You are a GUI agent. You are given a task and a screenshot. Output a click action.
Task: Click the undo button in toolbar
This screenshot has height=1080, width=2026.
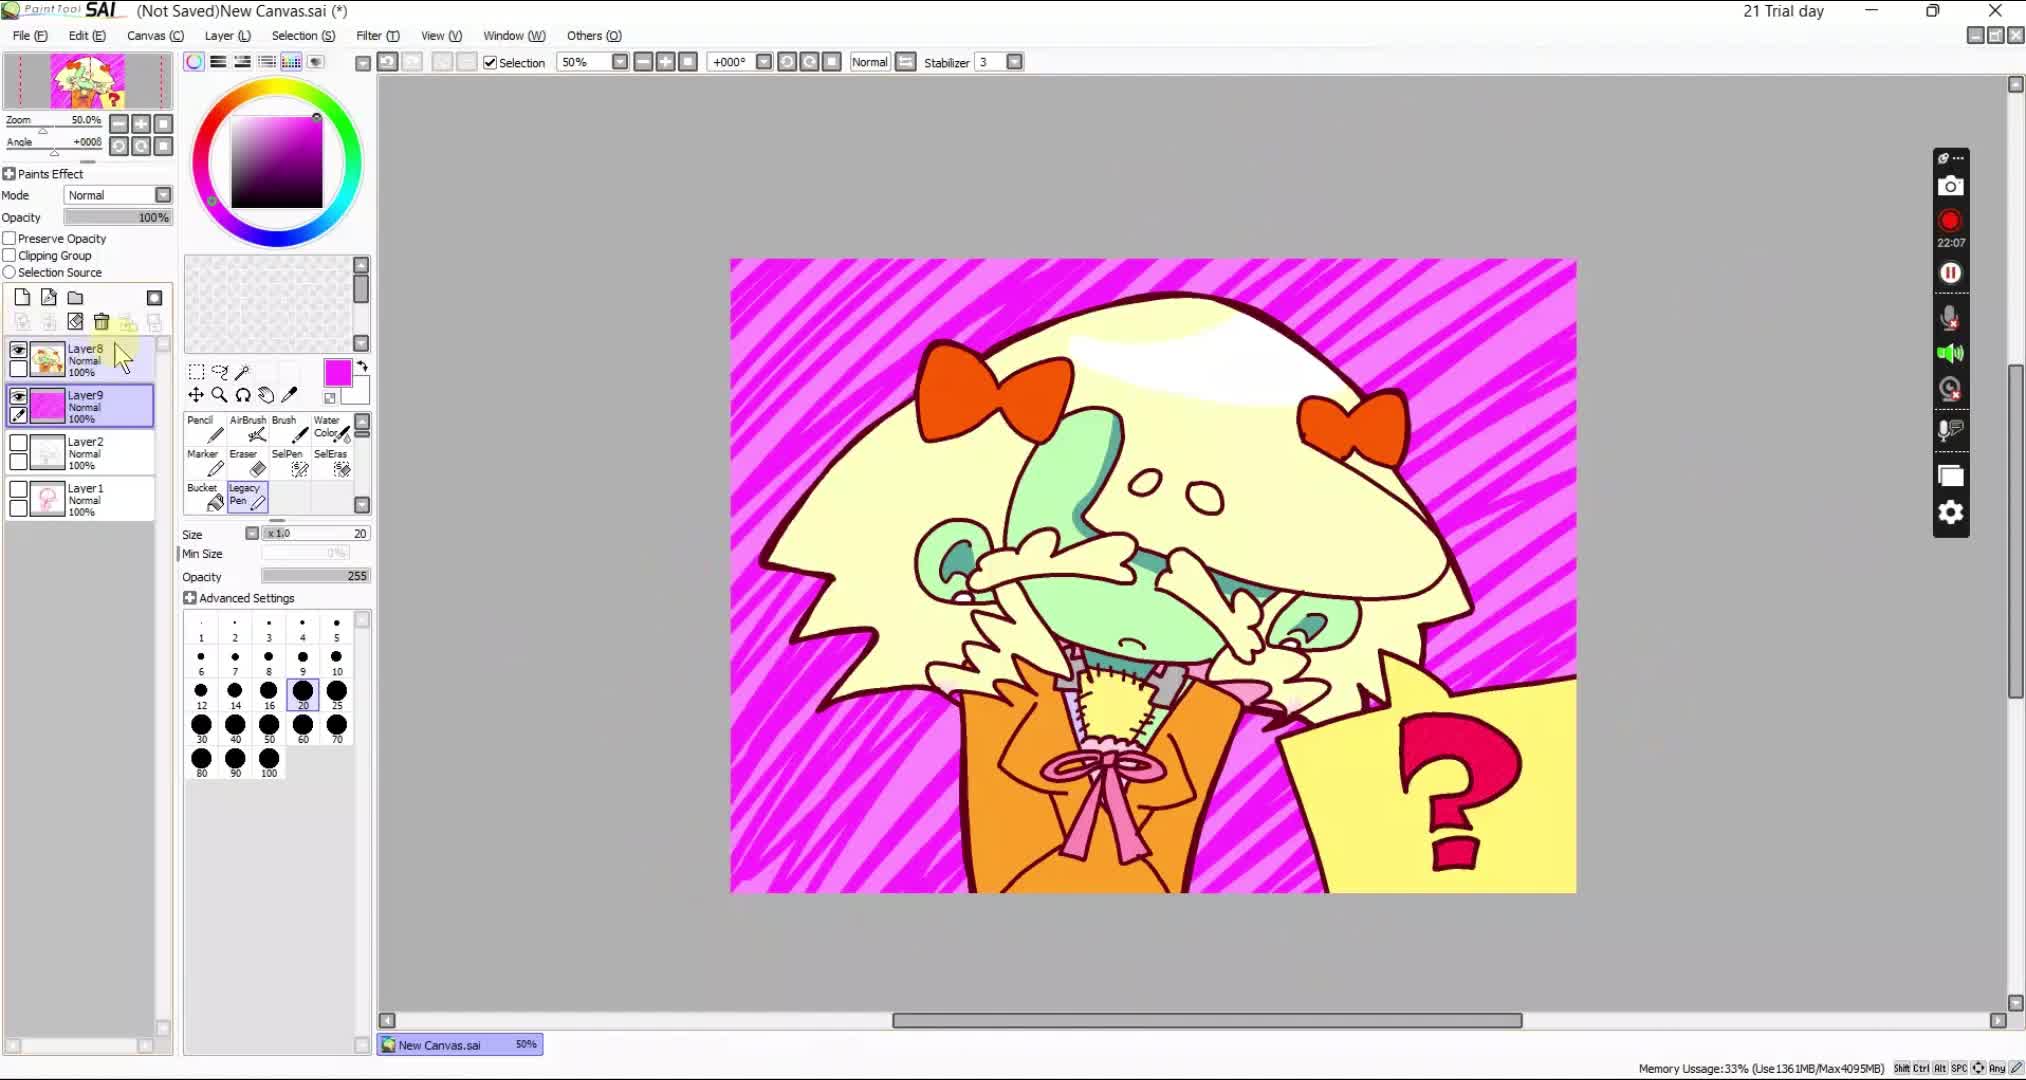(x=387, y=62)
